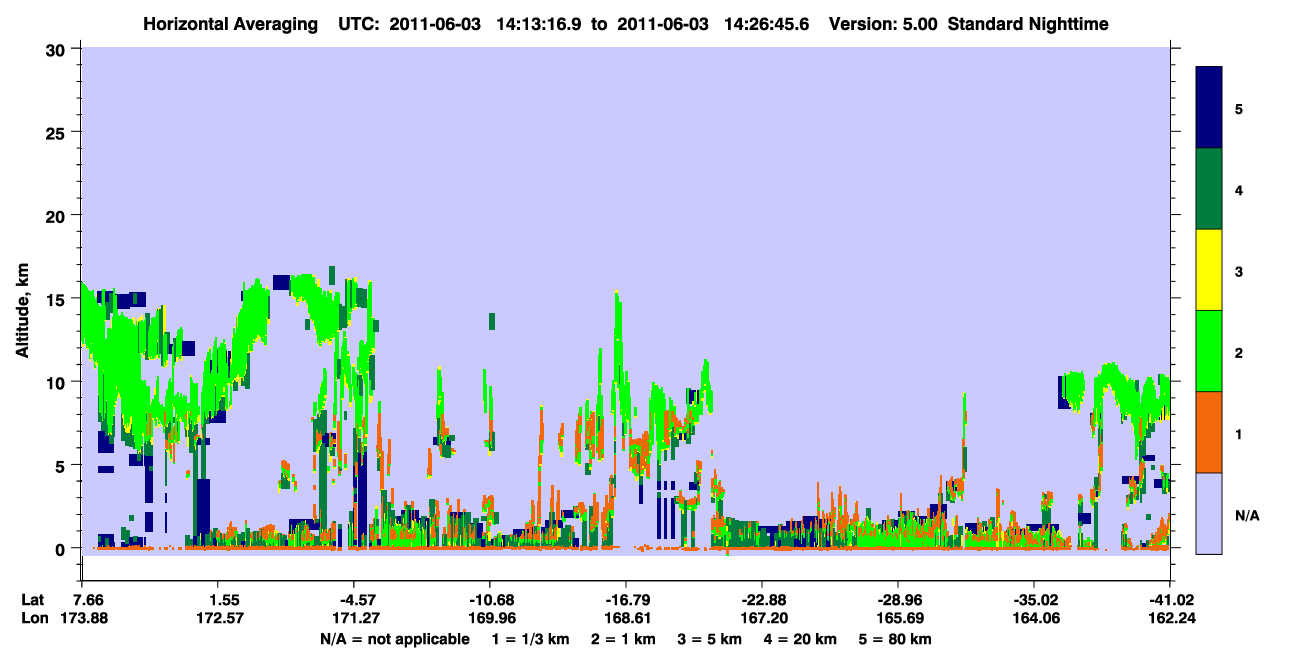
Task: Click the y-axis tick label '15'
Action: [58, 299]
